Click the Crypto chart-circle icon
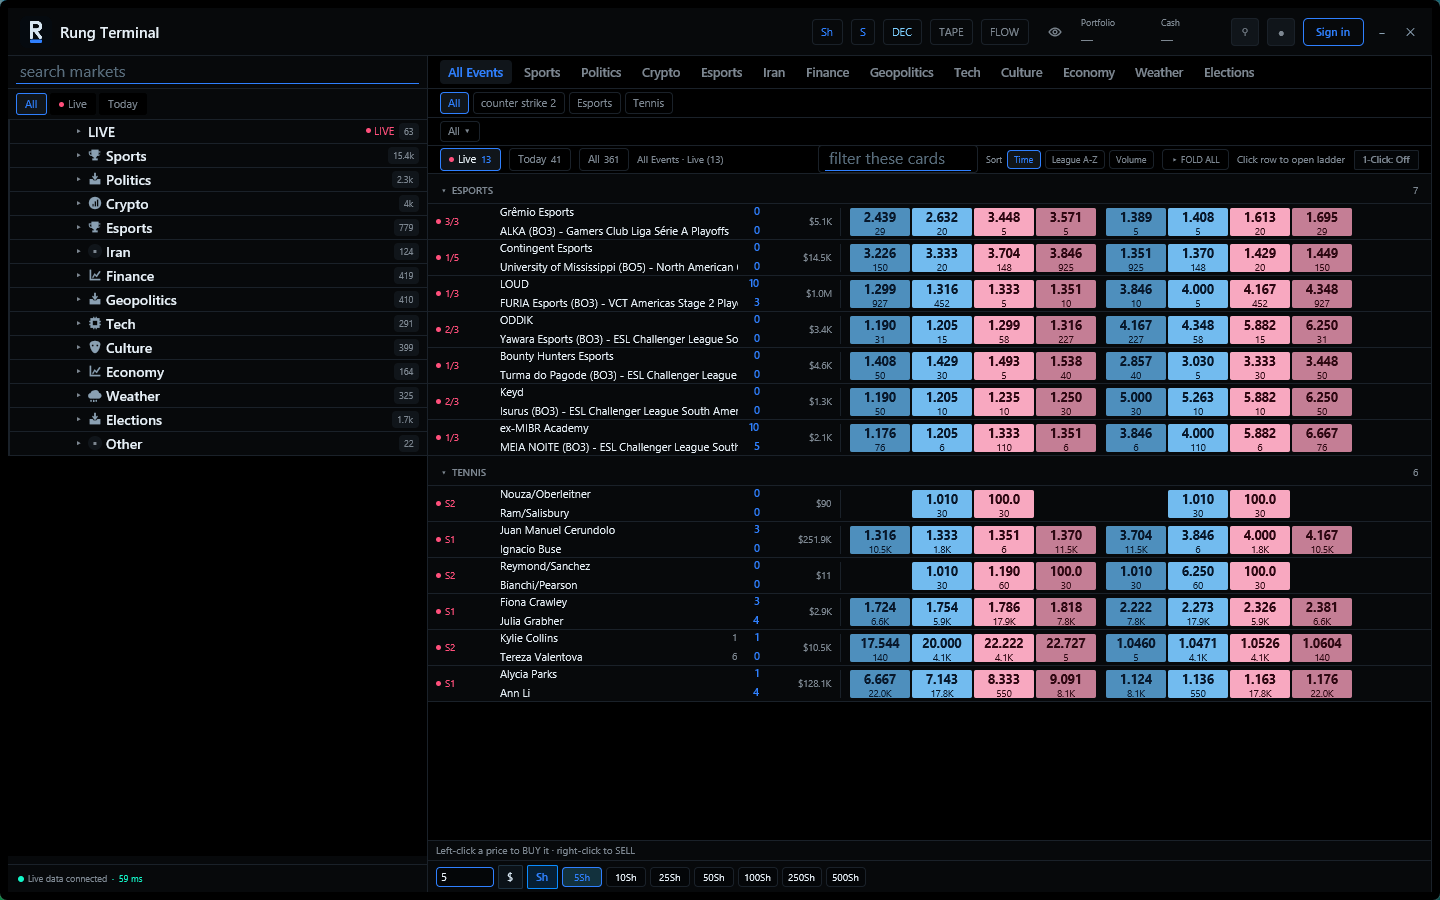 95,204
